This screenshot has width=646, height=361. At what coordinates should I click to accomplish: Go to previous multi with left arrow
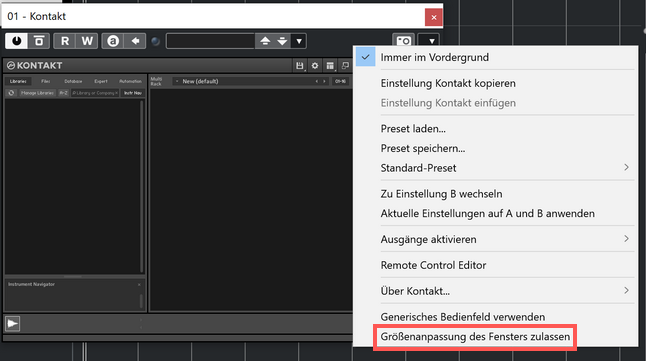(317, 81)
